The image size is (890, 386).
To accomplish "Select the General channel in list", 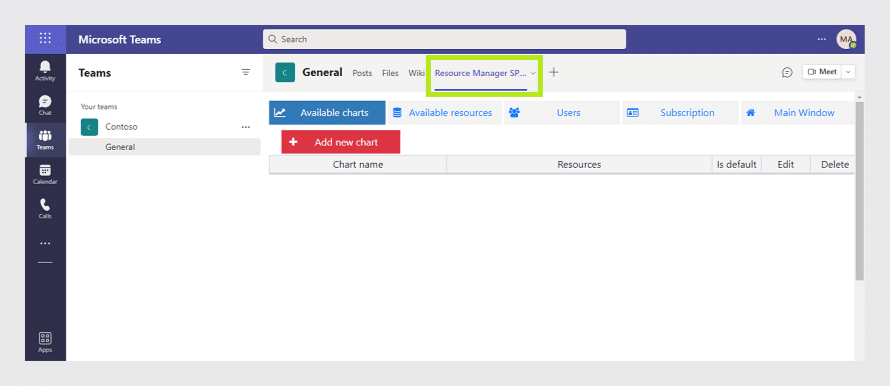I will [165, 147].
